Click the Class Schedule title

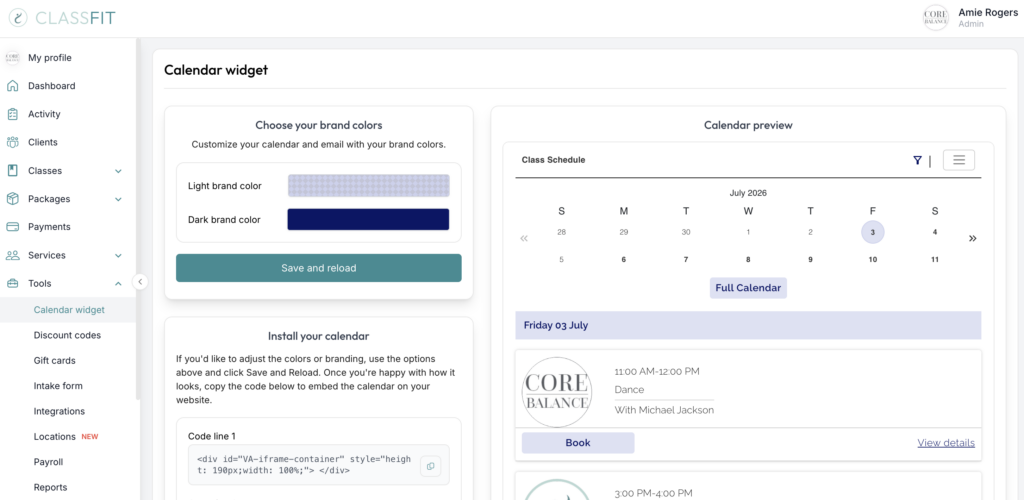coord(553,160)
